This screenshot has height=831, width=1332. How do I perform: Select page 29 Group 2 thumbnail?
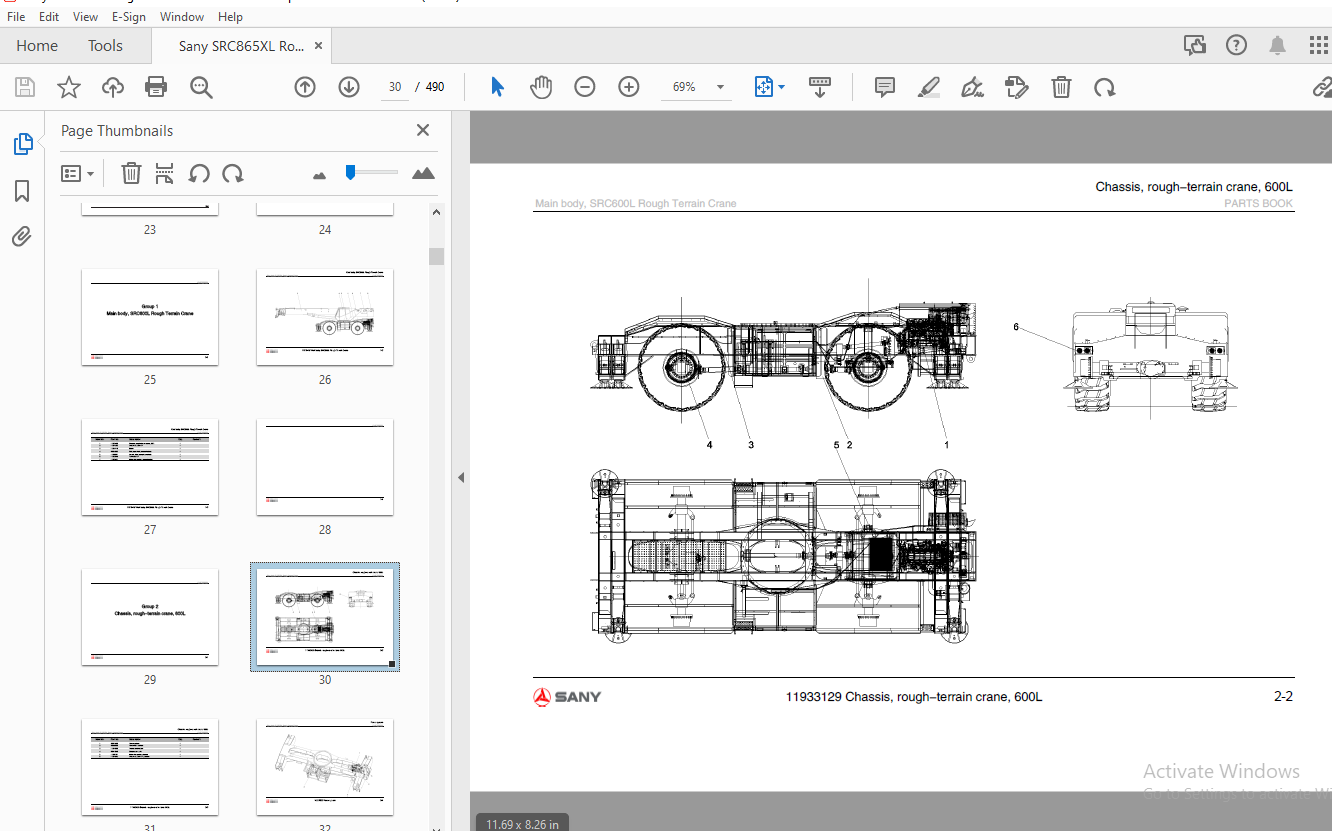(x=150, y=616)
